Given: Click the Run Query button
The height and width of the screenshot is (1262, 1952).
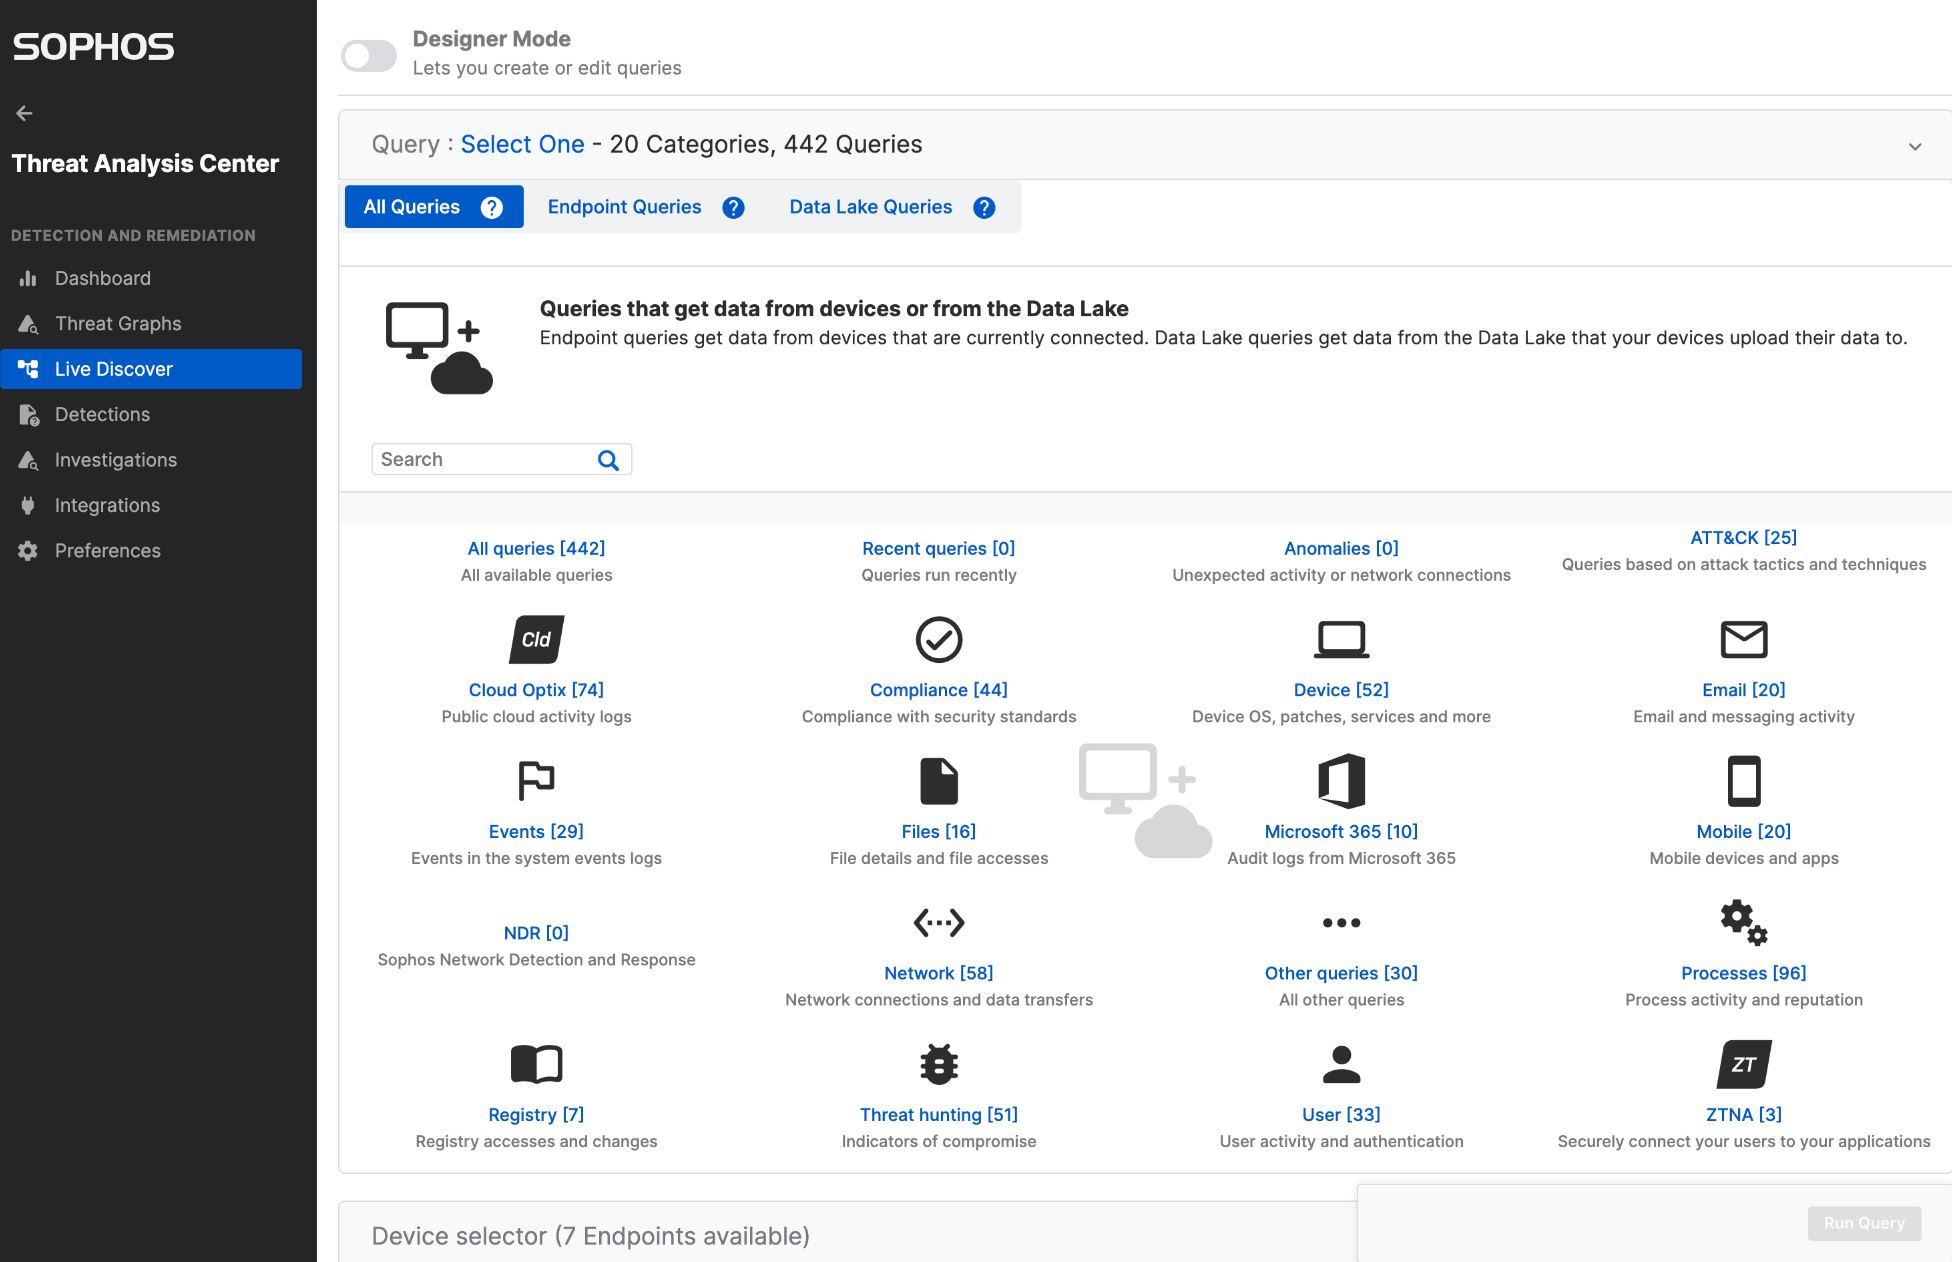Looking at the screenshot, I should (1863, 1223).
